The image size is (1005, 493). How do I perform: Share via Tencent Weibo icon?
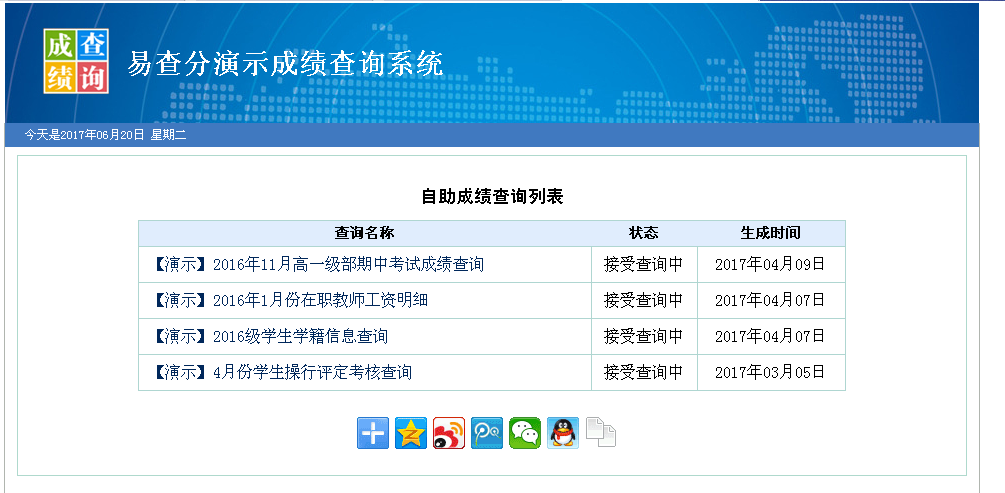pos(487,433)
